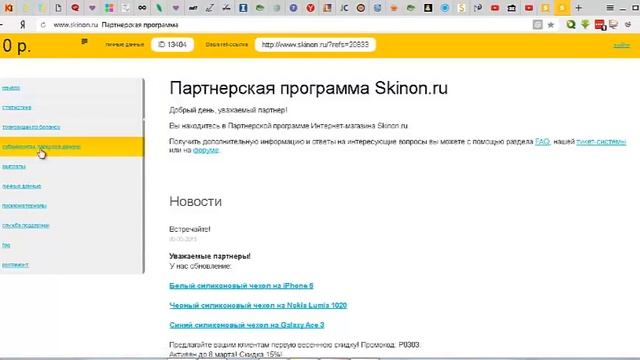
Task: Open a new browser tab with plus
Action: [578, 8]
